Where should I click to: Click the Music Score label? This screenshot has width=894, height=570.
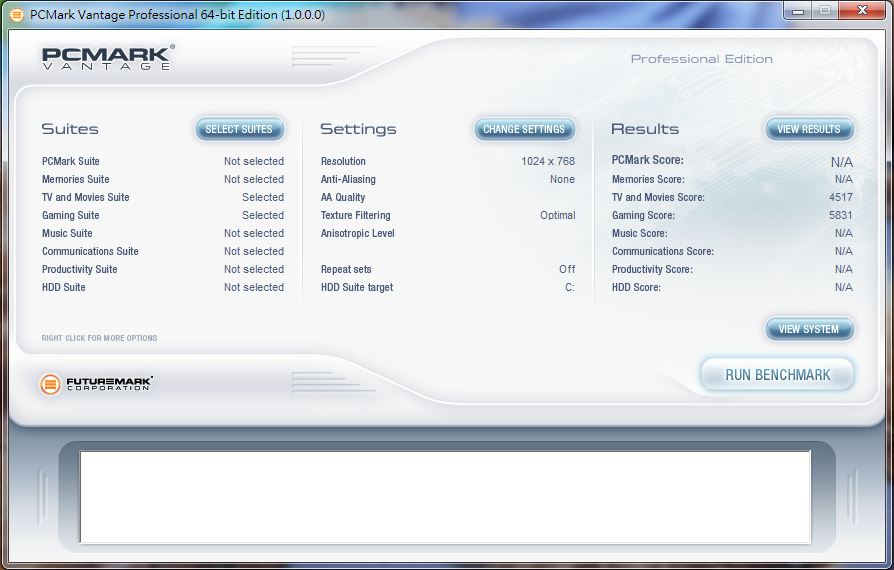click(639, 233)
